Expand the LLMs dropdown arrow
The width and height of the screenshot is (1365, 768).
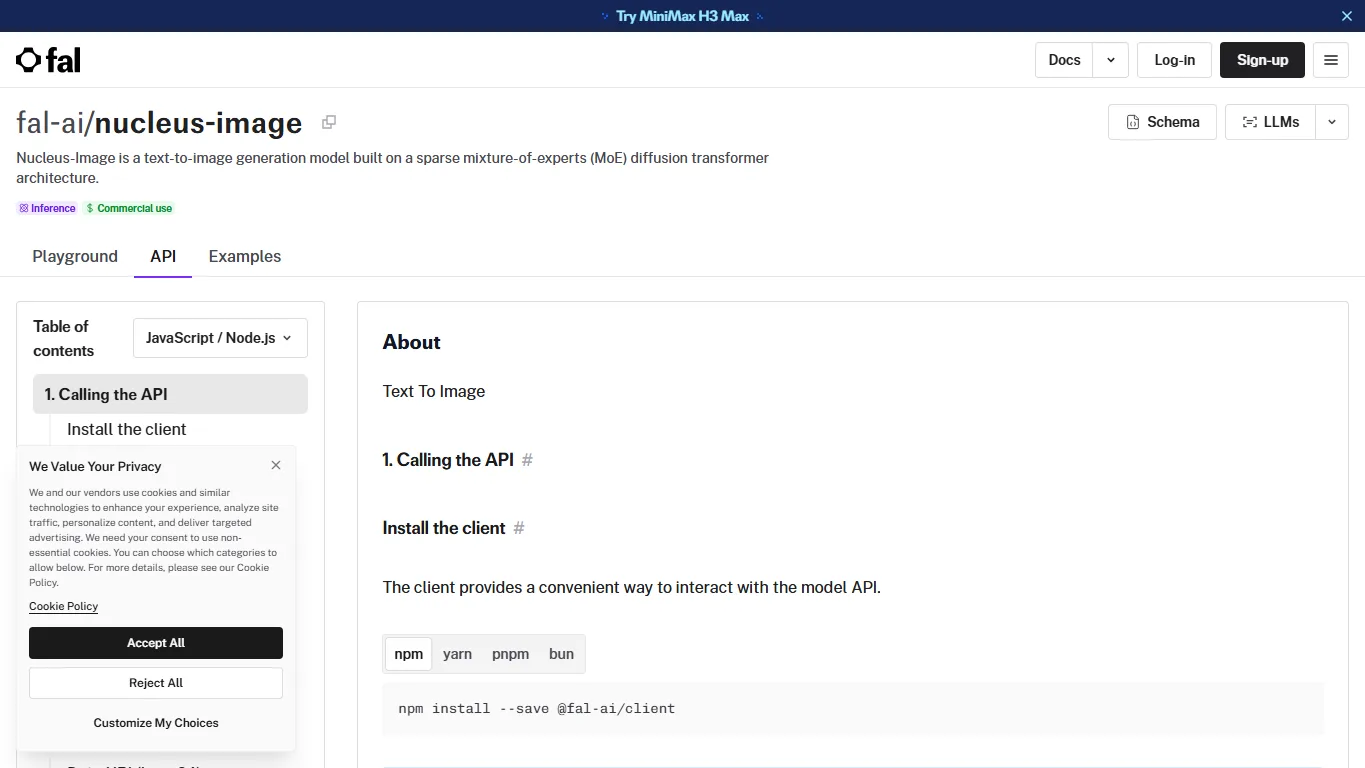coord(1331,122)
